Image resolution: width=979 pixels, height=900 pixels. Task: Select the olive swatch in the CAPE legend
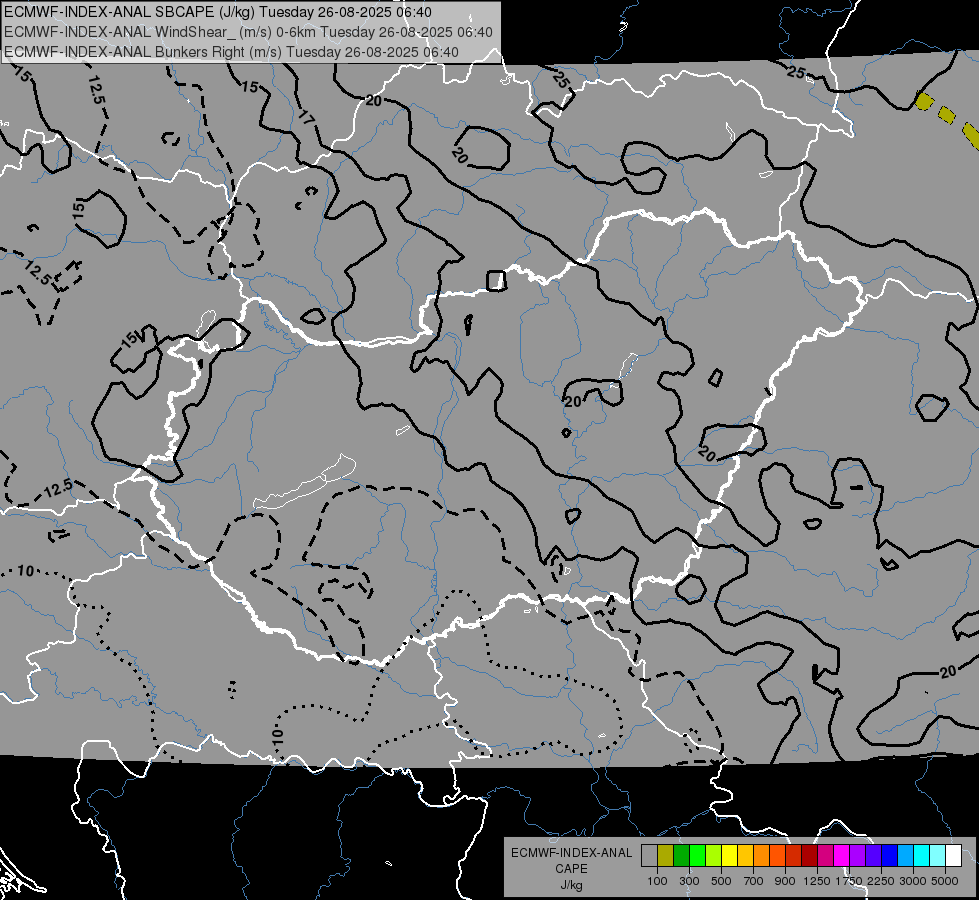(666, 856)
